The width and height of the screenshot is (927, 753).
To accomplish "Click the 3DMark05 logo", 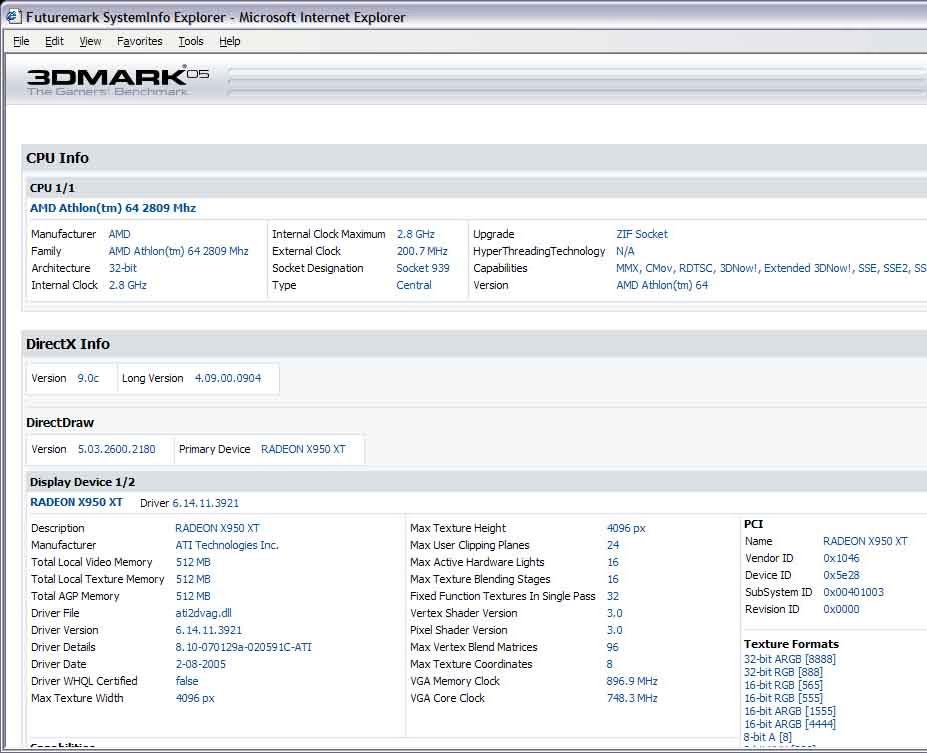I will pos(117,81).
